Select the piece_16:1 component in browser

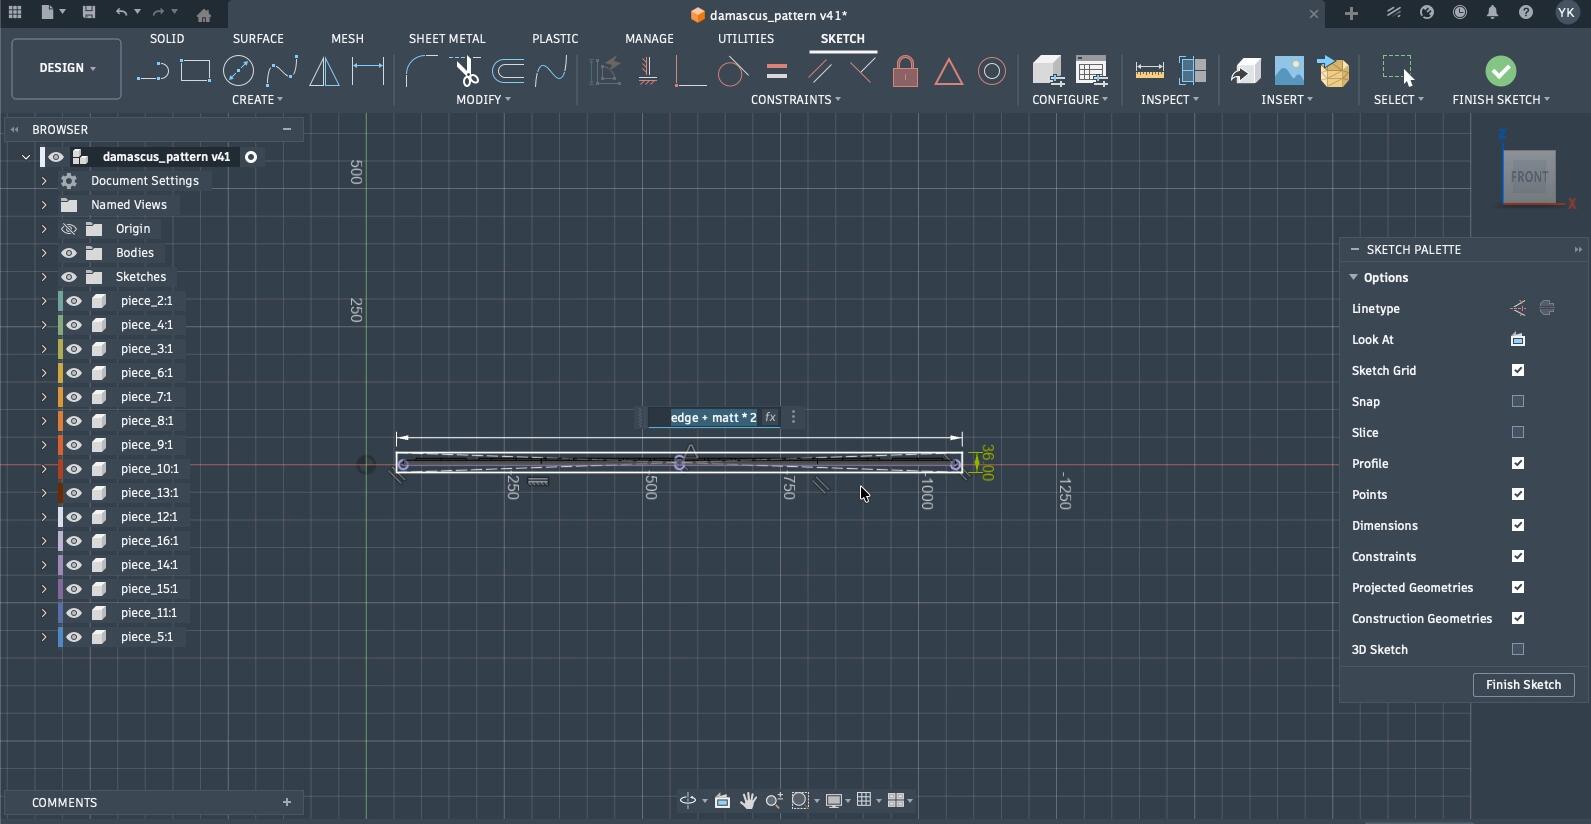[x=149, y=541]
